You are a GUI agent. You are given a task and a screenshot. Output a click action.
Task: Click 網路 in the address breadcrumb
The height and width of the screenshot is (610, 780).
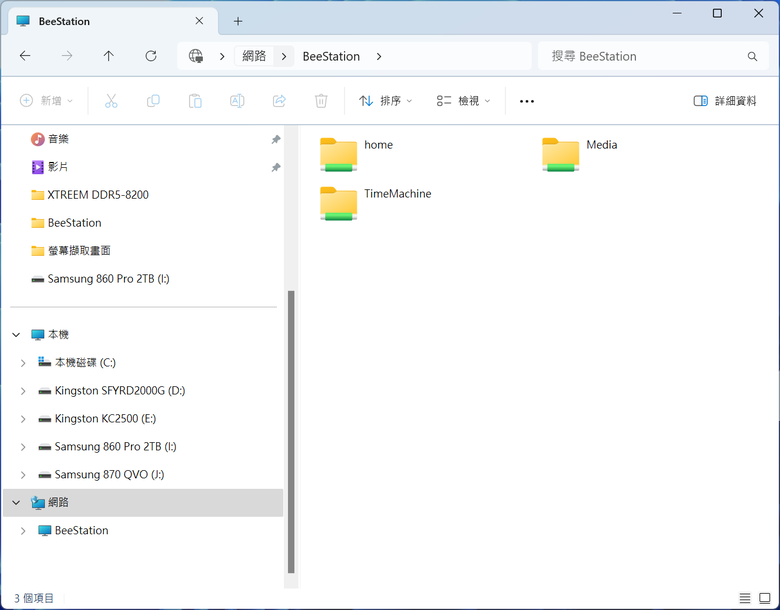tap(254, 56)
